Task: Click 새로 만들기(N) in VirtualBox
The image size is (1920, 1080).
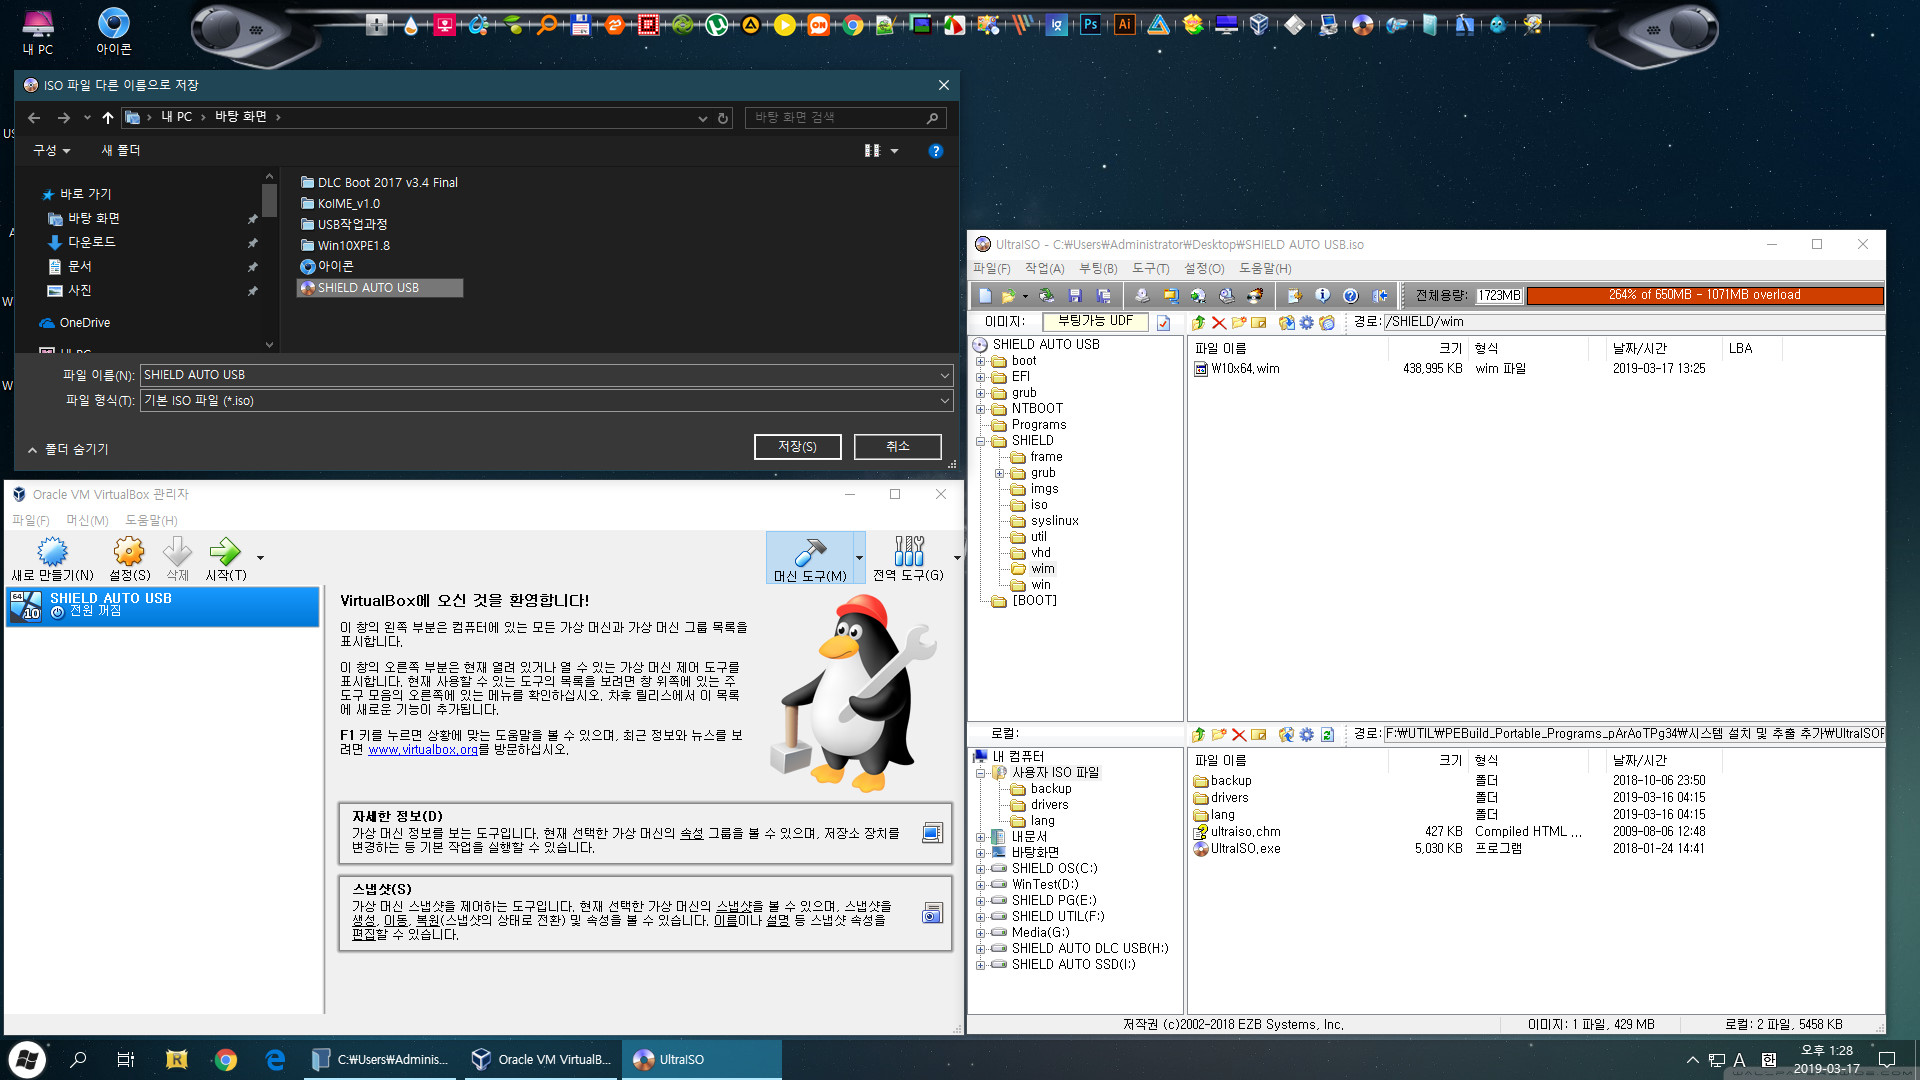Action: [52, 559]
